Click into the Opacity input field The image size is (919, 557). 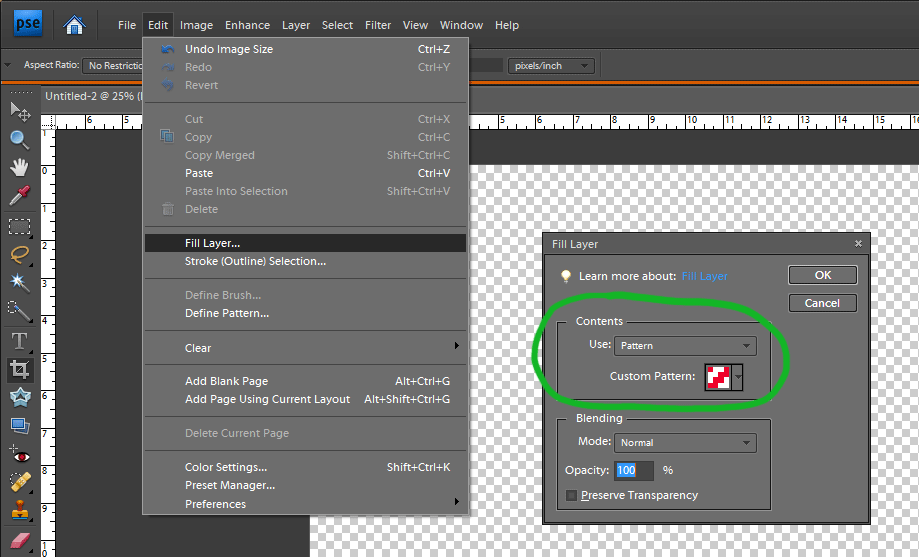[x=634, y=470]
